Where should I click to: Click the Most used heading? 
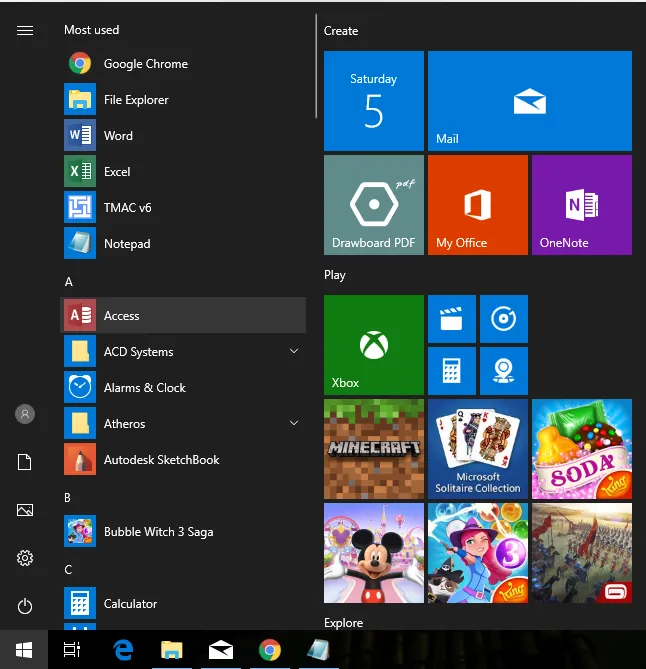pyautogui.click(x=91, y=30)
